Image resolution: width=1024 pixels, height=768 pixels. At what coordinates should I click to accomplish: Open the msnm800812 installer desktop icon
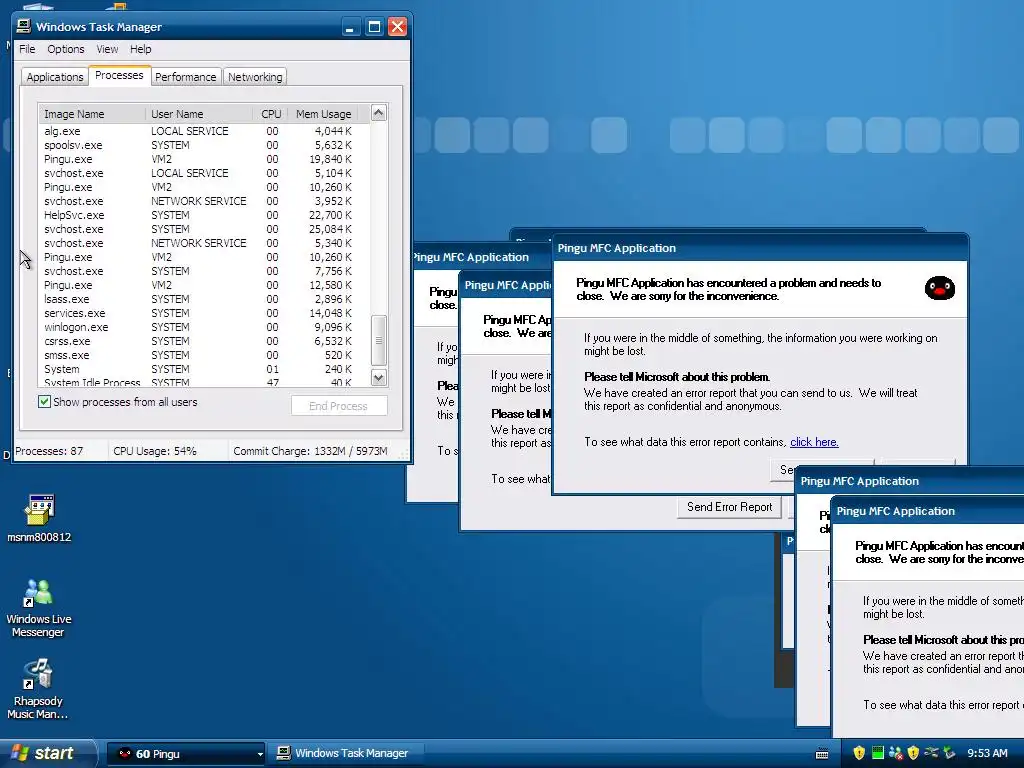tap(39, 519)
